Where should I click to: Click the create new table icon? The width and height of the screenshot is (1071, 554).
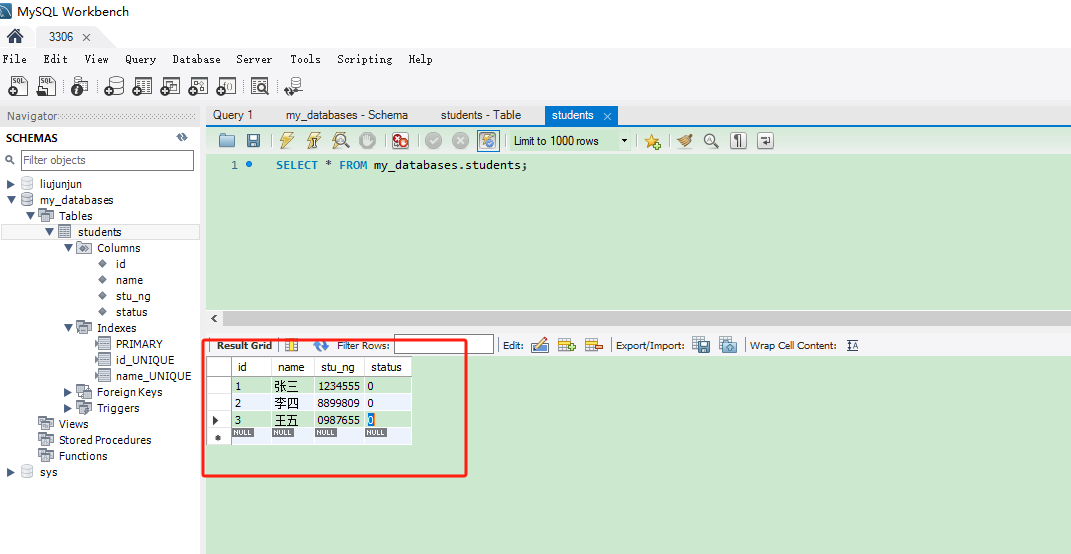pyautogui.click(x=141, y=85)
